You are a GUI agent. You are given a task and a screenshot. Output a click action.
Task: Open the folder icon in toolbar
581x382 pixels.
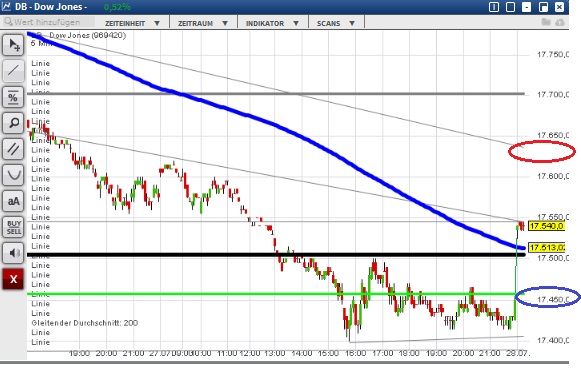click(546, 22)
